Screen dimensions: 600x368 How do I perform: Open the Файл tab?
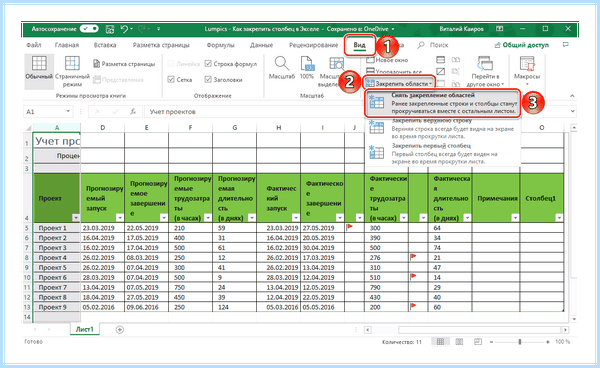coord(34,45)
